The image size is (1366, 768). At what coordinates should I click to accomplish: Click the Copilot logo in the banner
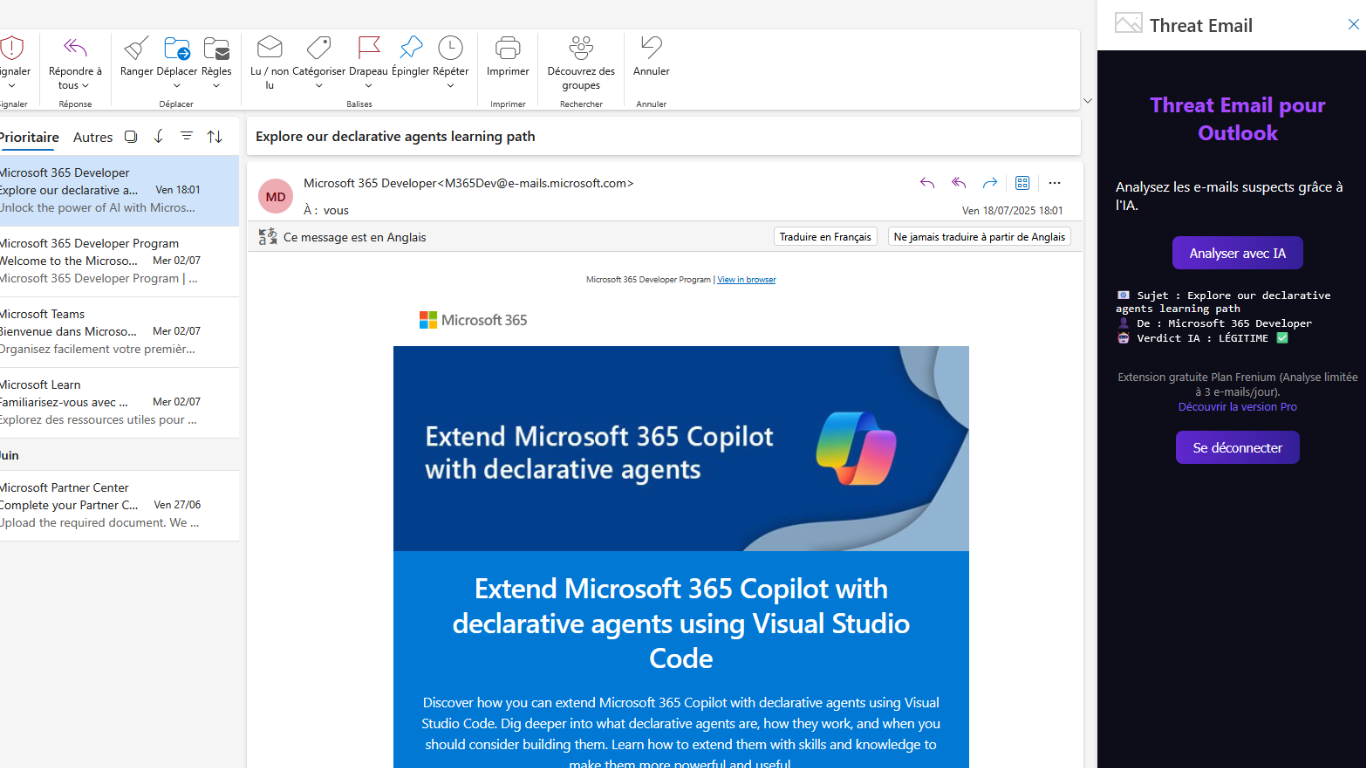(x=856, y=448)
